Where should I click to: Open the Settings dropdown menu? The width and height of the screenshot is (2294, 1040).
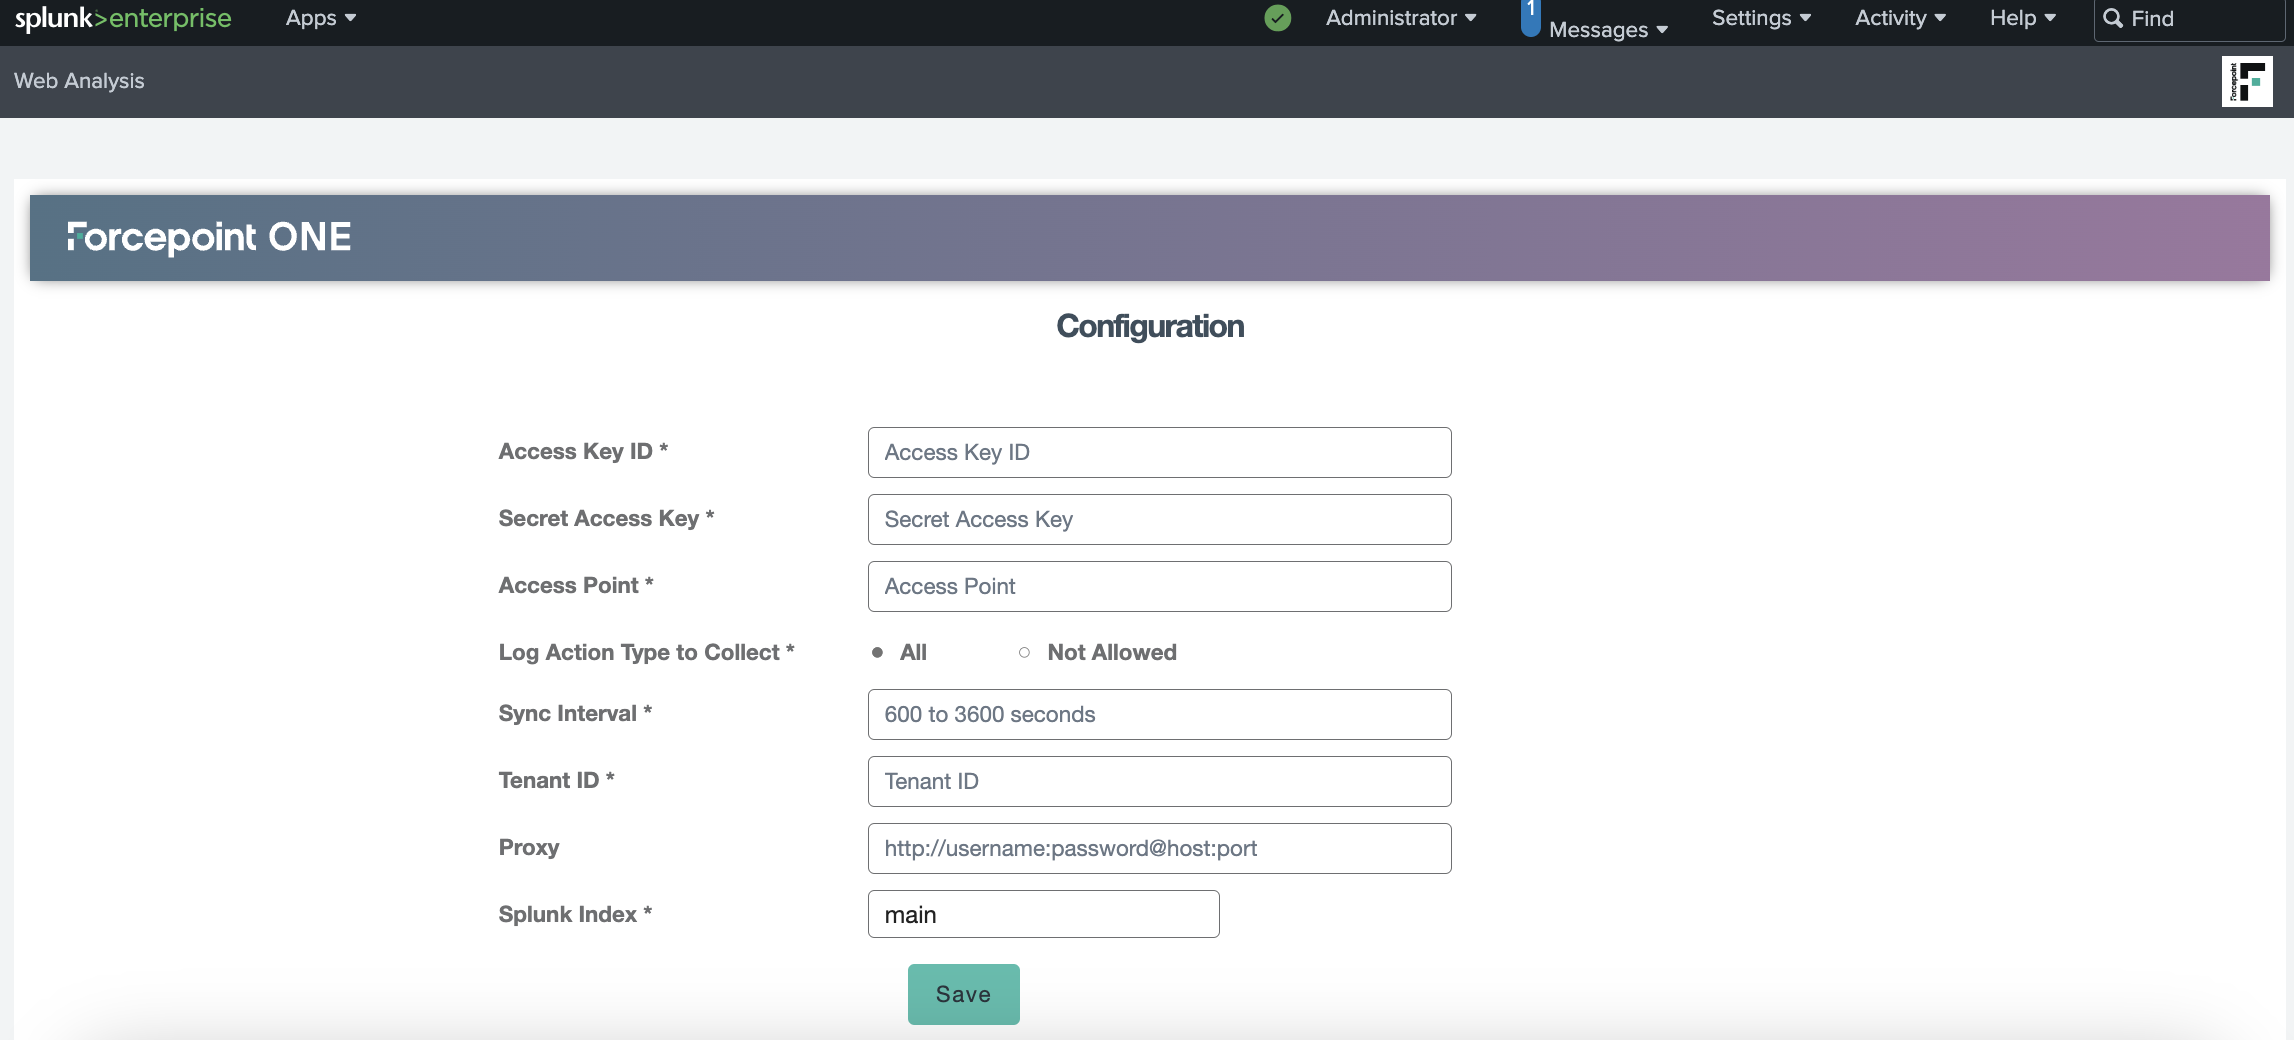point(1761,18)
